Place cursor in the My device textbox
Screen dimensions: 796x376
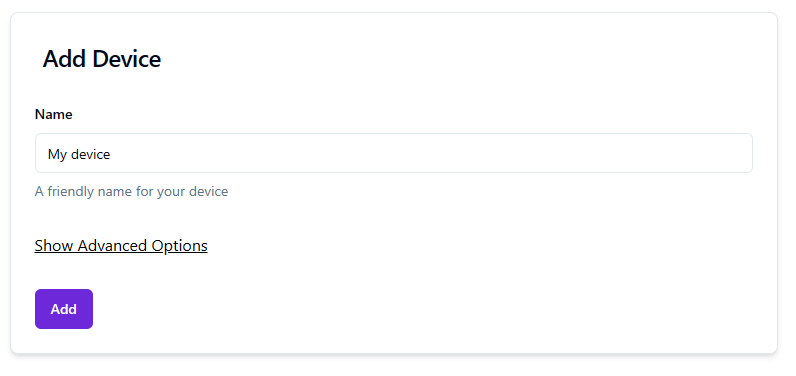click(x=394, y=153)
